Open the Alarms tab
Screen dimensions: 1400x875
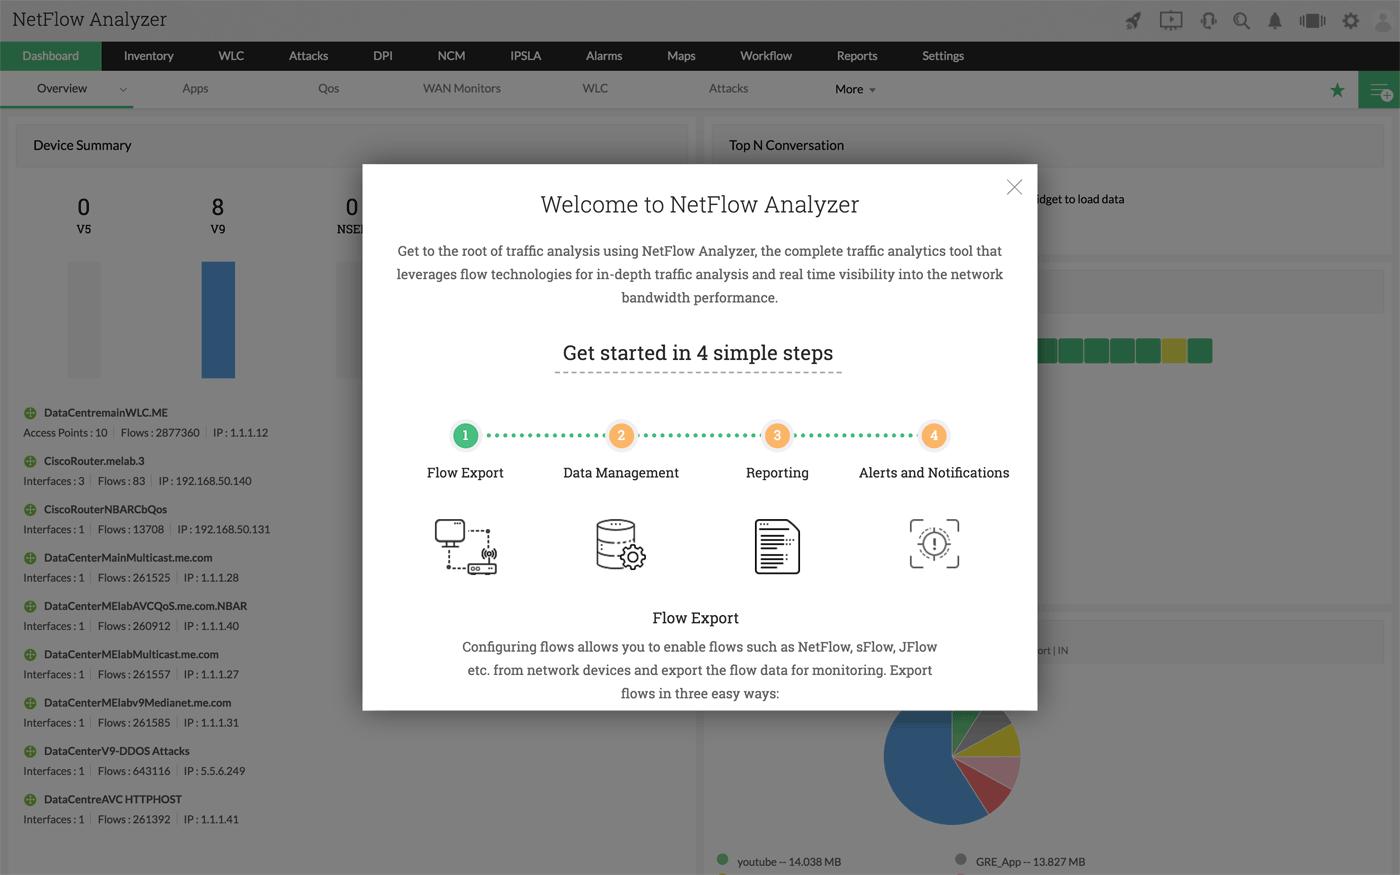604,56
